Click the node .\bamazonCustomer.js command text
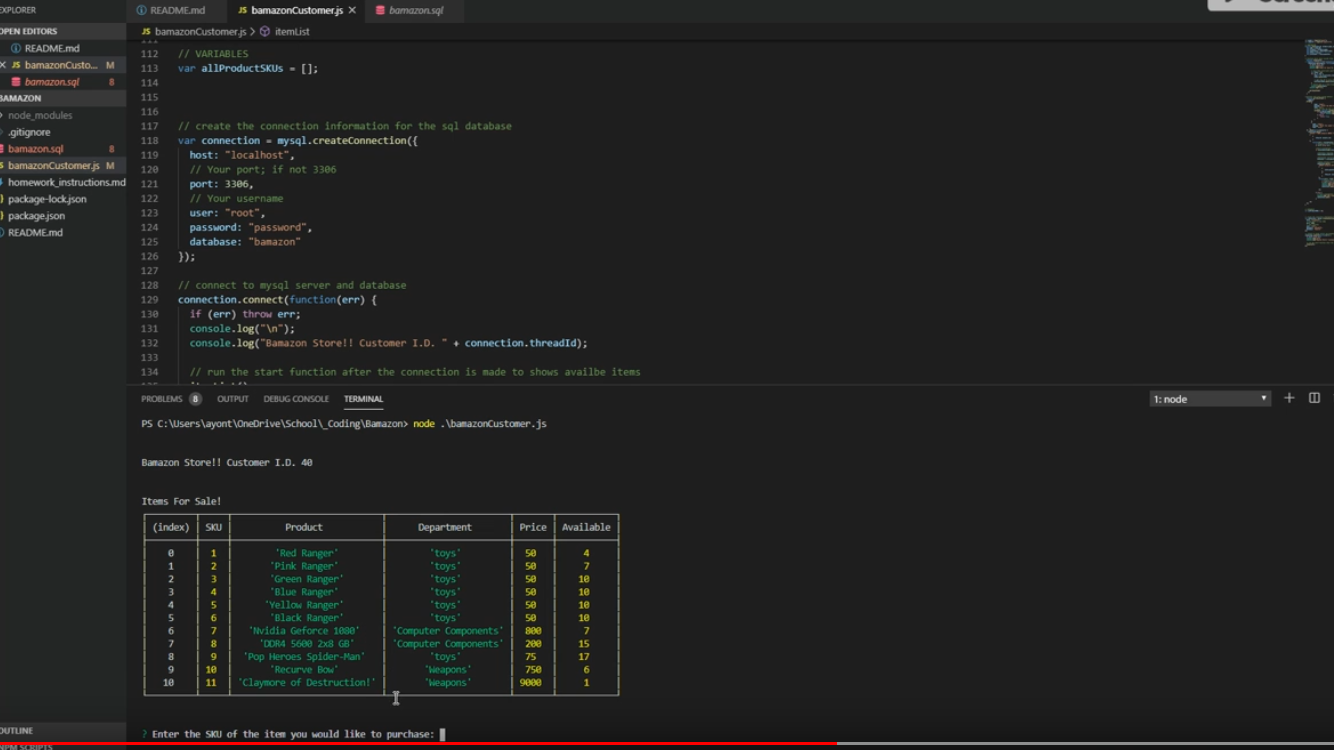This screenshot has height=750, width=1334. (480, 424)
